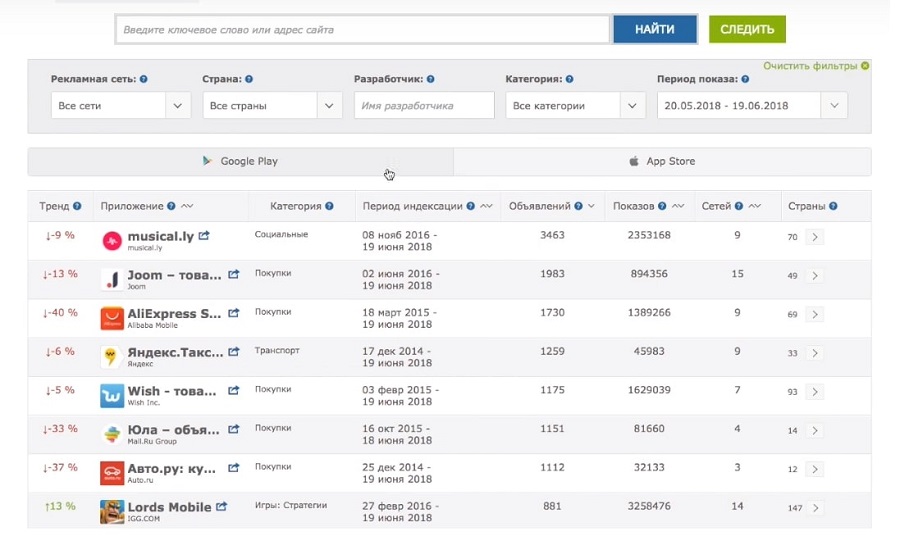Click help icon in Тренд column header
900x545 pixels.
pos(77,206)
